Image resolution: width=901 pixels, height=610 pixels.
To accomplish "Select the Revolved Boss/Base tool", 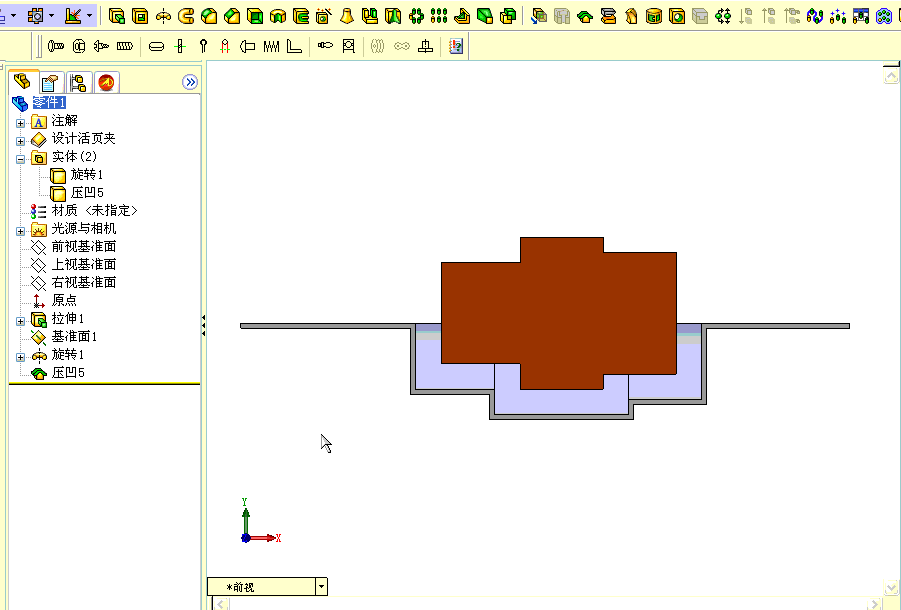I will 163,16.
